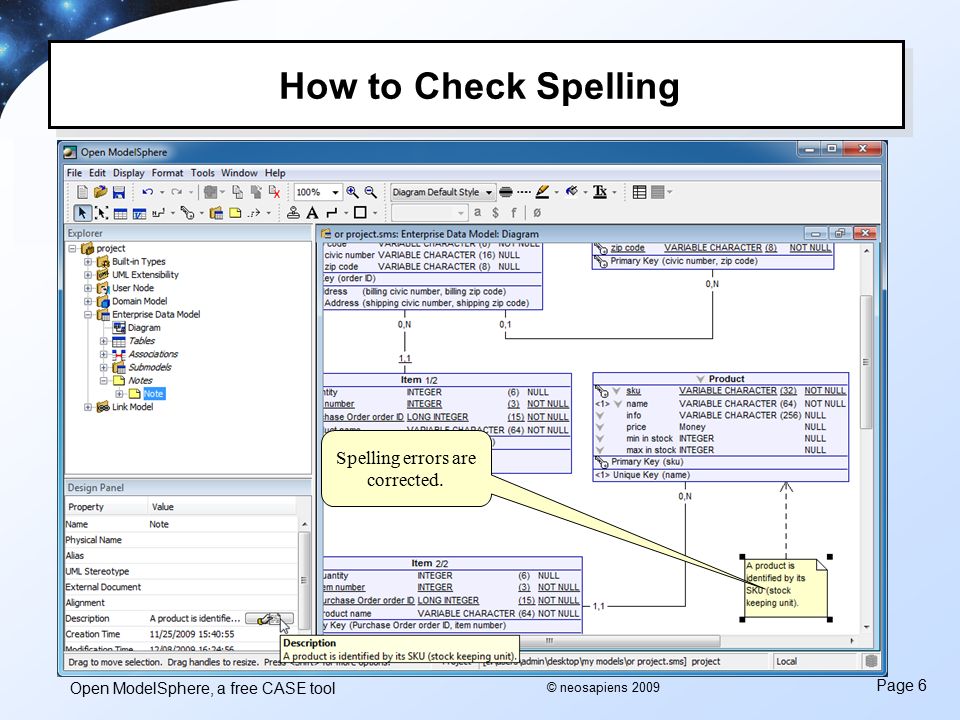Screen dimensions: 960x720
Task: Select the dashed arrow link tool
Action: [x=254, y=213]
